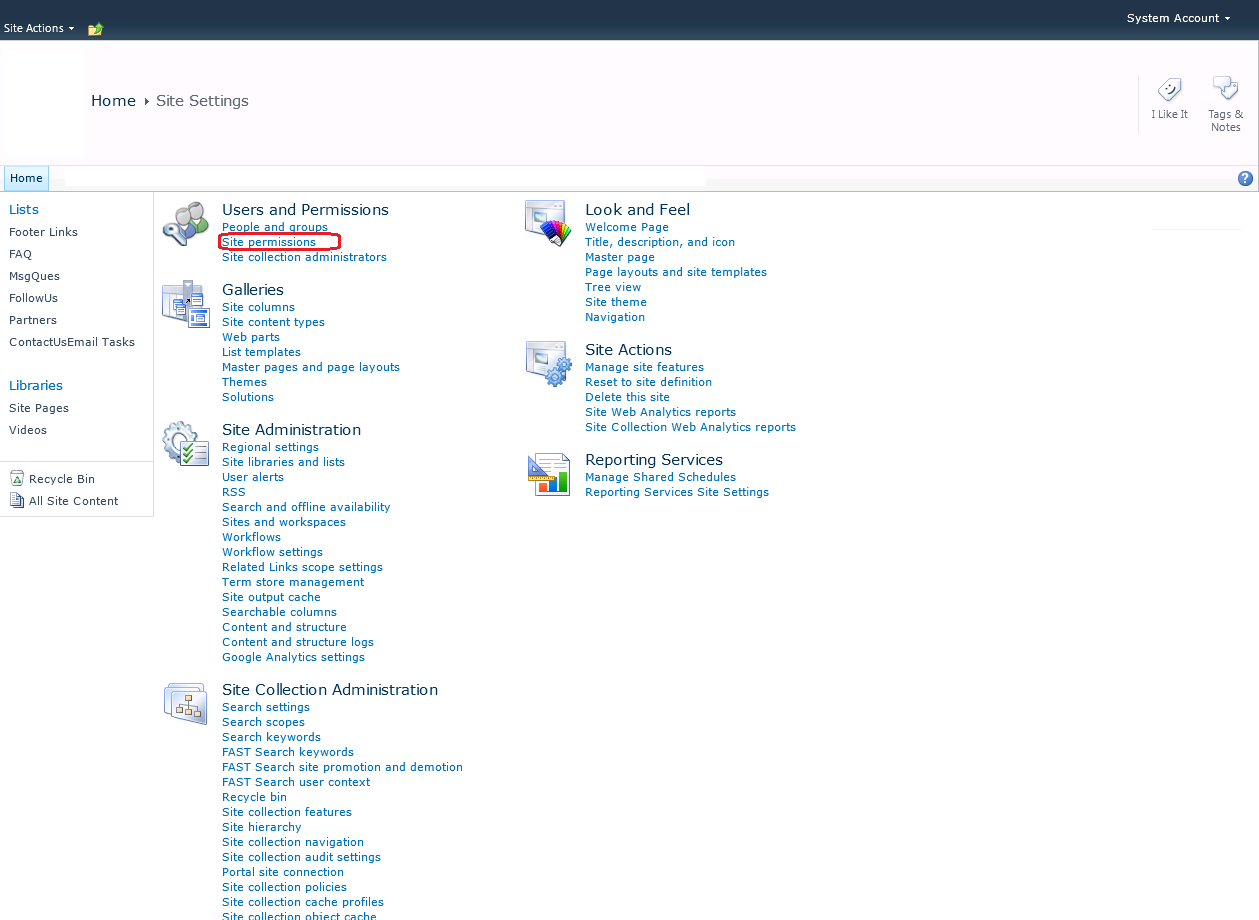Image resolution: width=1259 pixels, height=920 pixels.
Task: Open the System Account dropdown
Action: (1177, 18)
